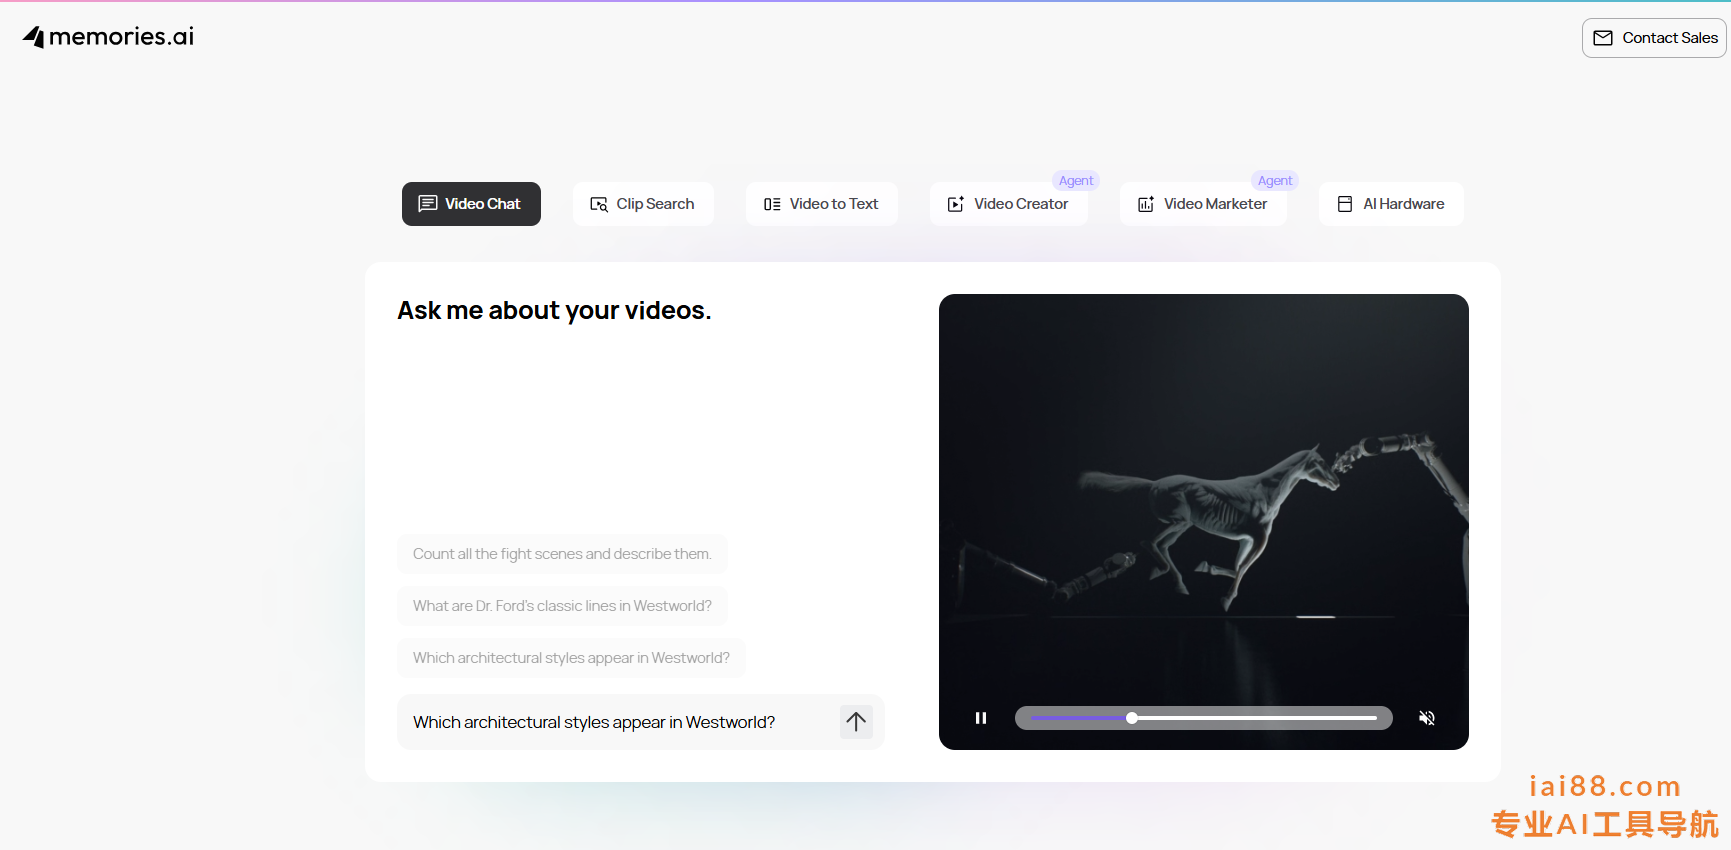Click the 'Ask me about your videos.' heading
The image size is (1731, 850).
point(554,311)
